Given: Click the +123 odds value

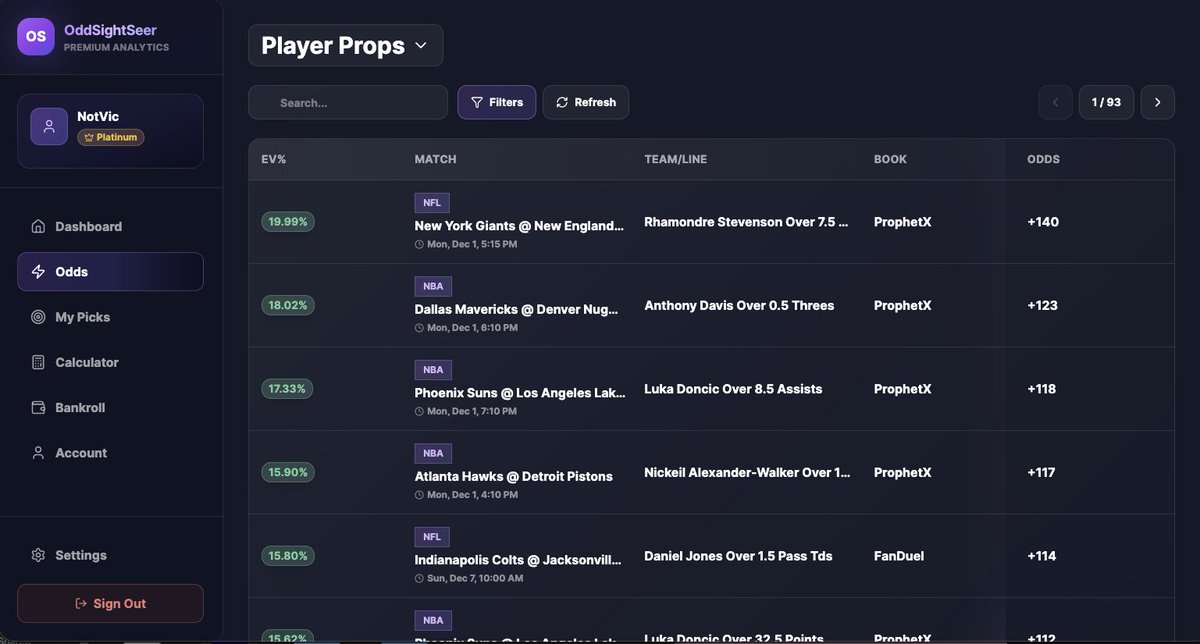Looking at the screenshot, I should coord(1042,305).
